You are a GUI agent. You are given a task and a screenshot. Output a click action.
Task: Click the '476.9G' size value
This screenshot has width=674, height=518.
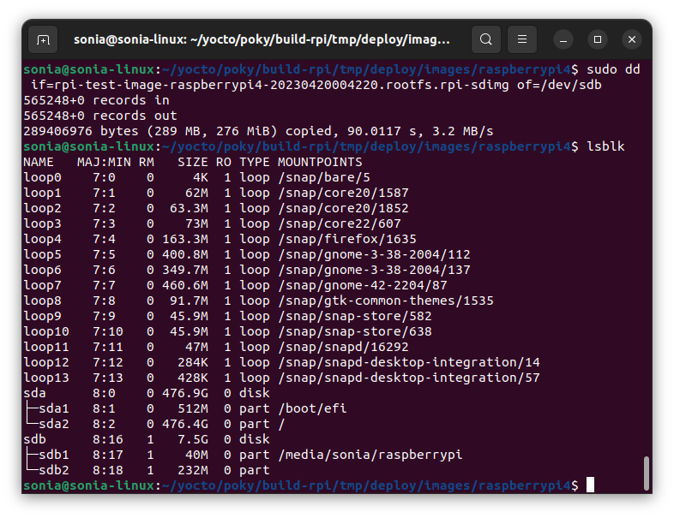pyautogui.click(x=185, y=394)
